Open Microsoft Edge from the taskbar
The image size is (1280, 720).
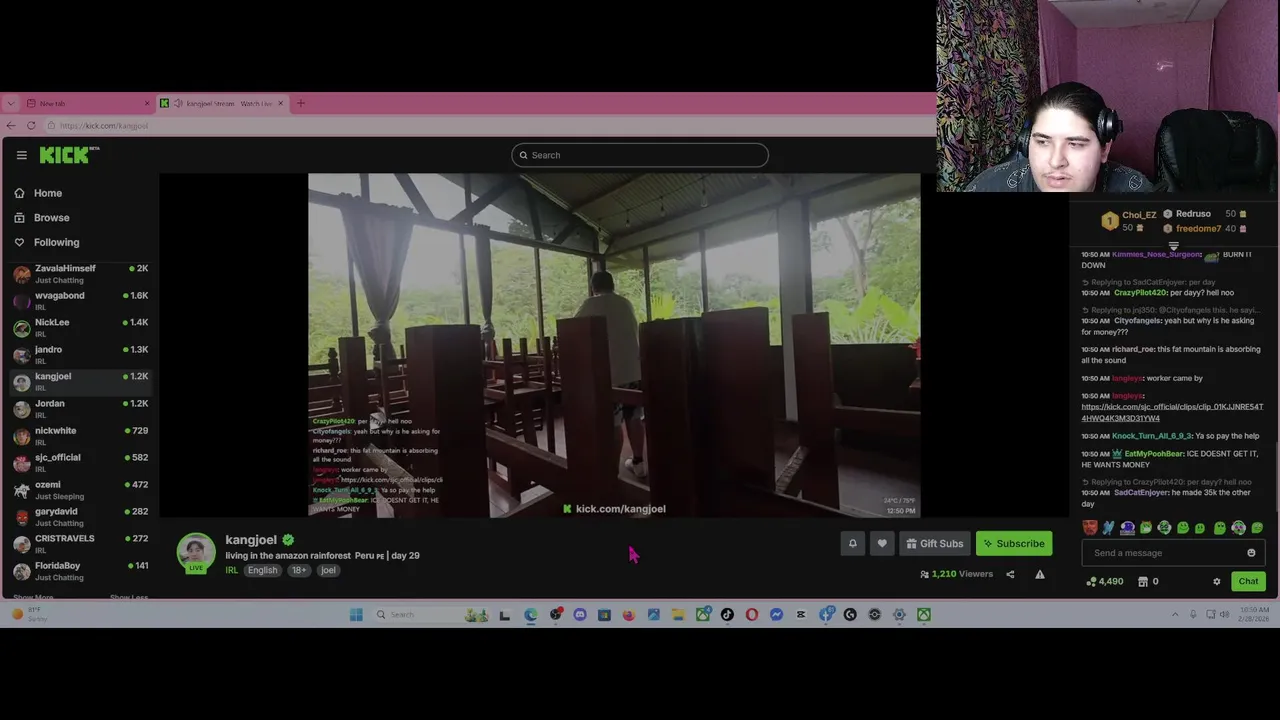click(x=530, y=615)
